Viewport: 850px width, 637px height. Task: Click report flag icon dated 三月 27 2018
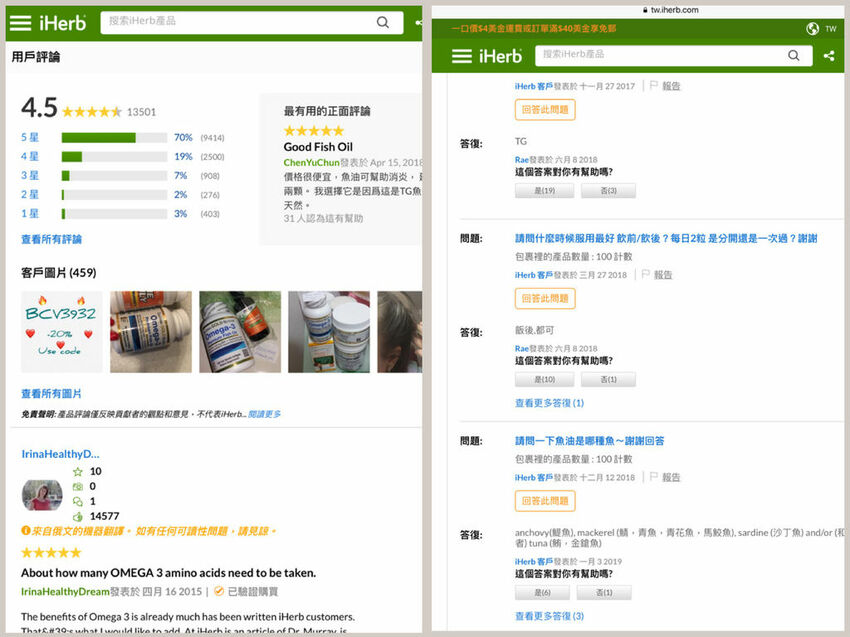645,275
